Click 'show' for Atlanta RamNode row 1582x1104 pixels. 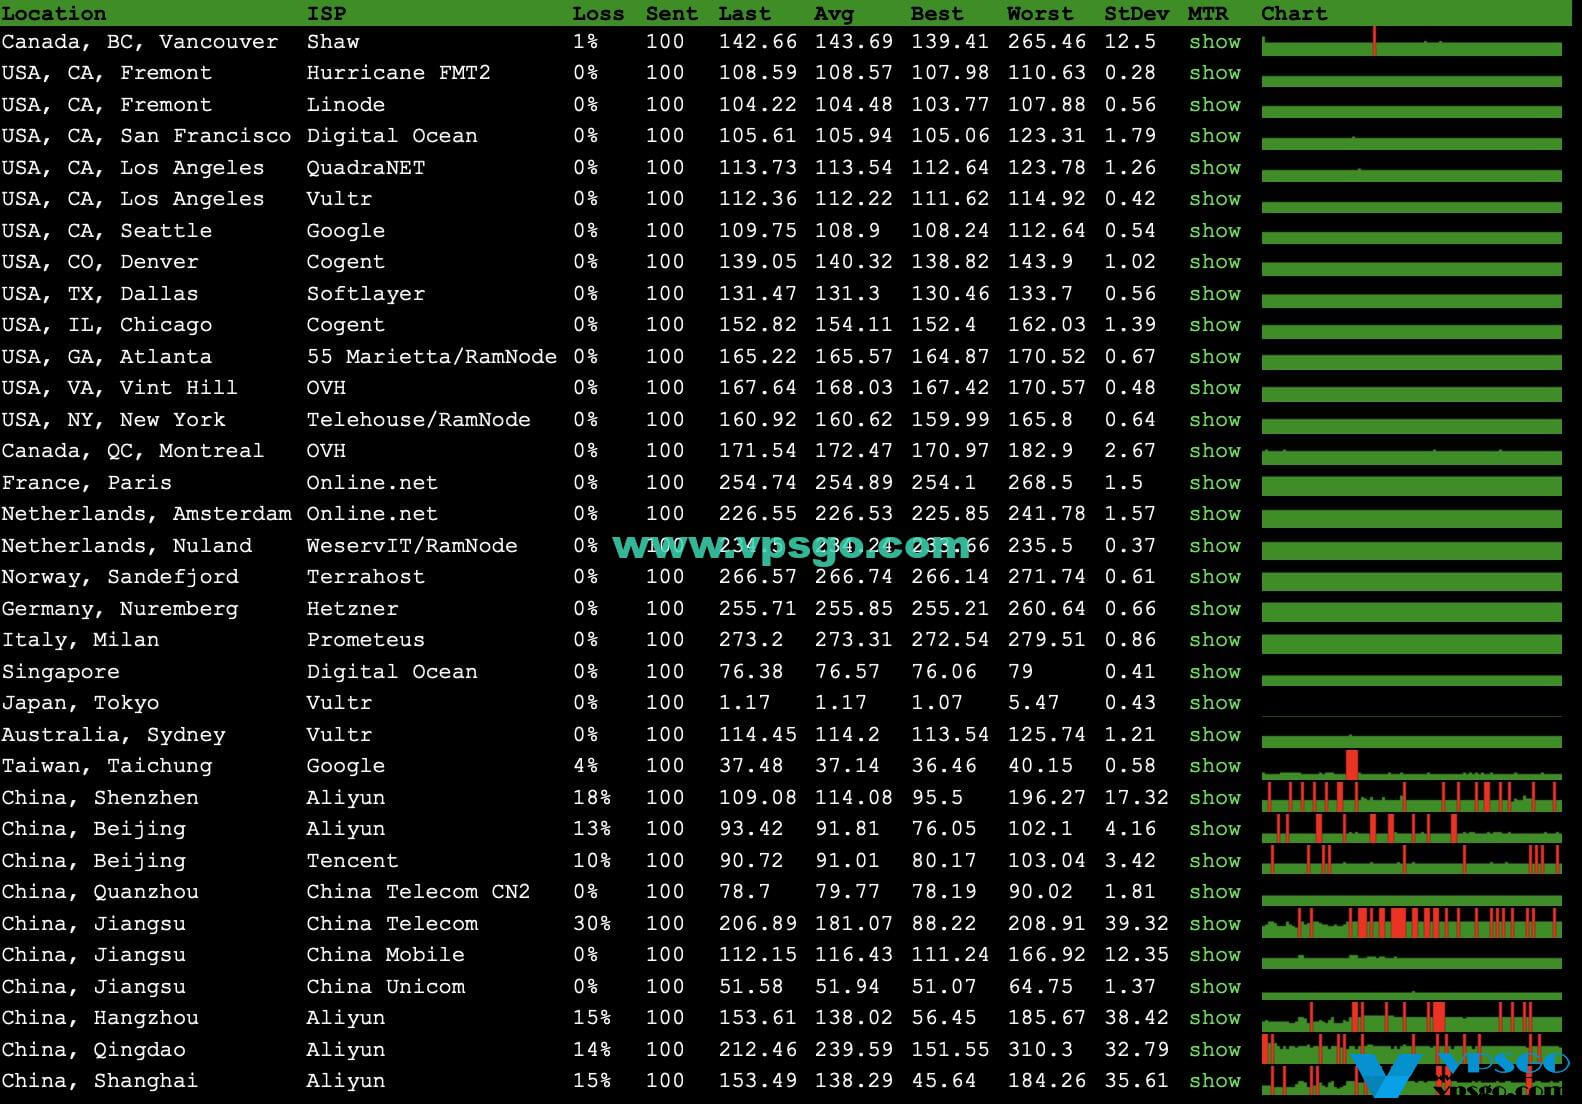tap(1214, 357)
